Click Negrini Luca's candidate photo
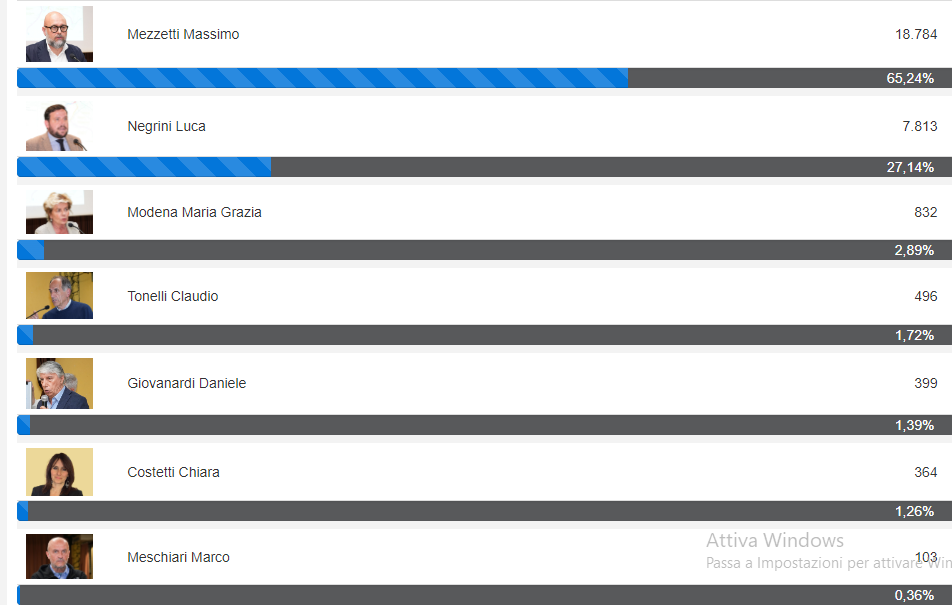952x605 pixels. tap(59, 126)
